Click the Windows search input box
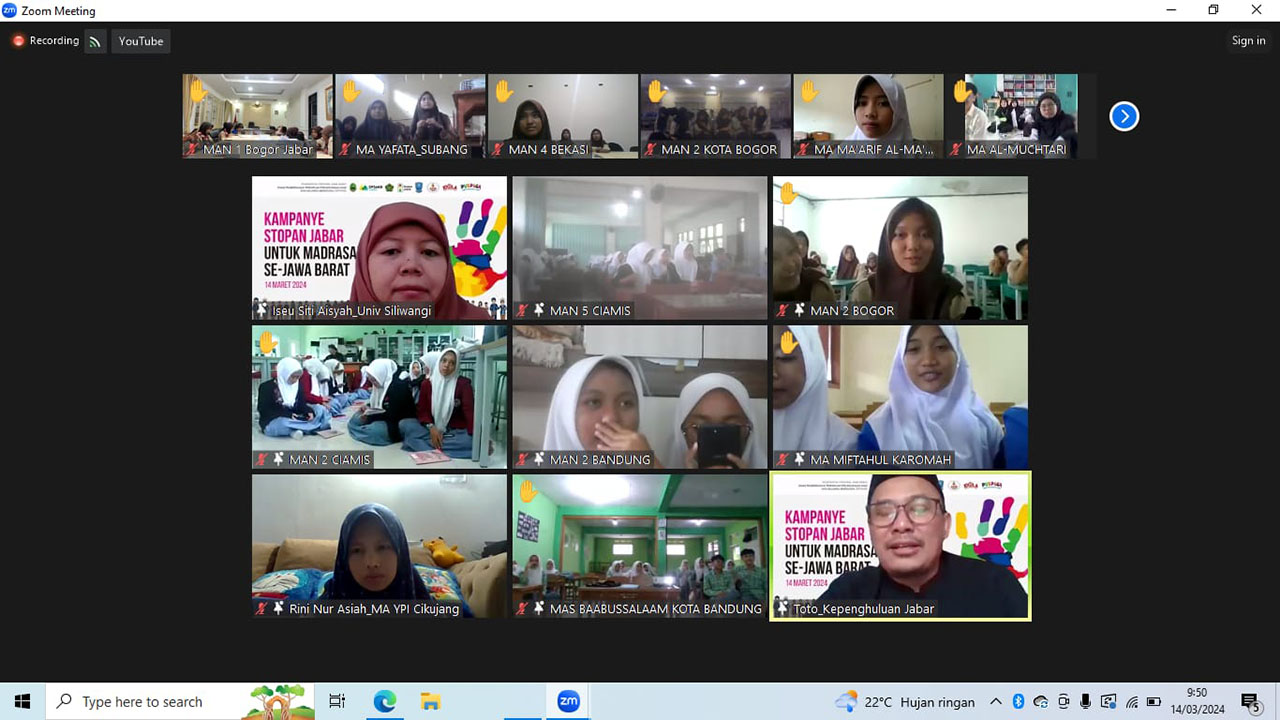Image resolution: width=1280 pixels, height=720 pixels. pyautogui.click(x=160, y=702)
